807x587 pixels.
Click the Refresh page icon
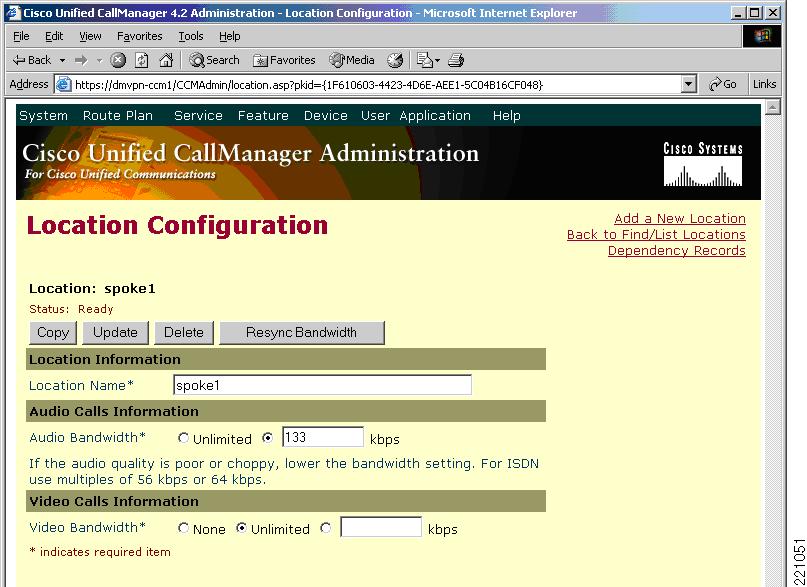(x=142, y=60)
